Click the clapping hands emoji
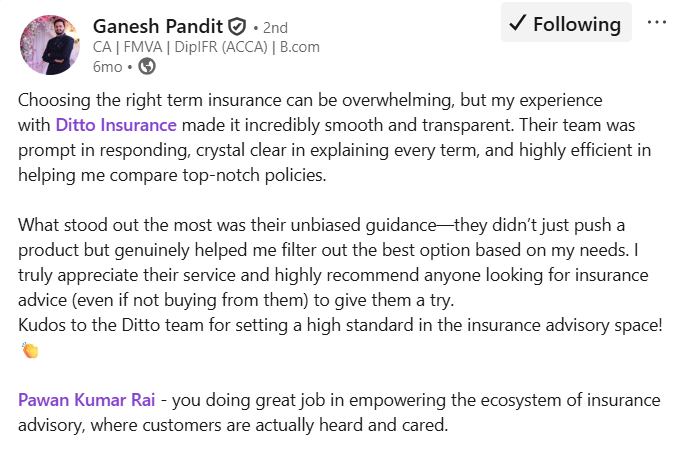Image resolution: width=689 pixels, height=460 pixels. (x=29, y=351)
